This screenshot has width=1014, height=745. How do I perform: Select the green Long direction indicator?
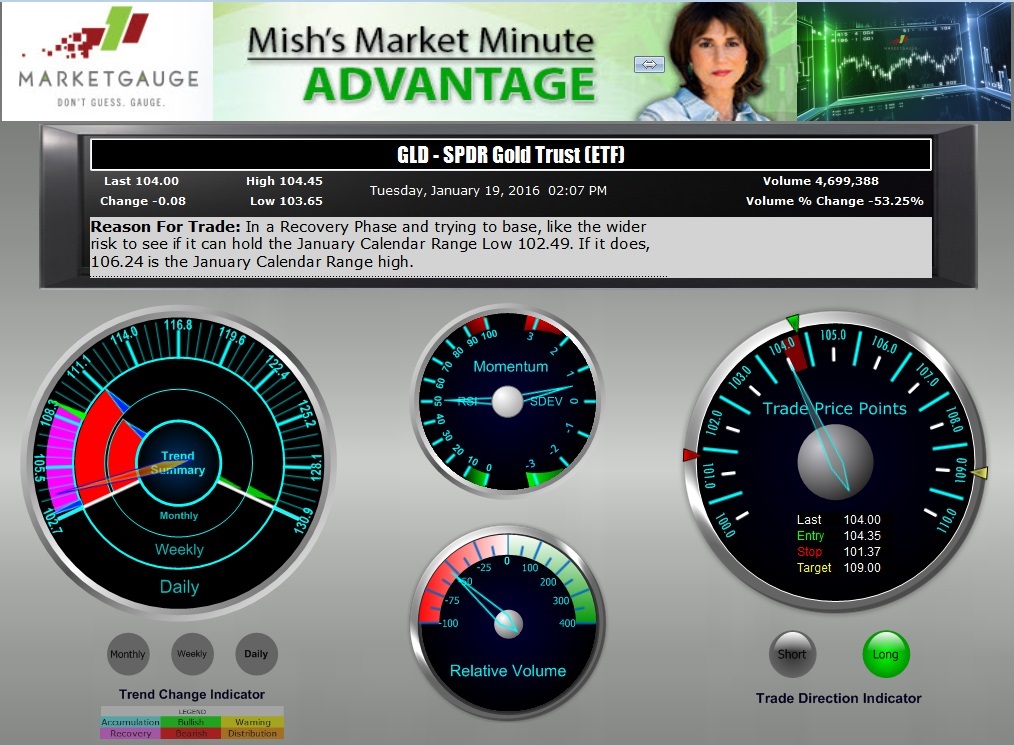885,655
